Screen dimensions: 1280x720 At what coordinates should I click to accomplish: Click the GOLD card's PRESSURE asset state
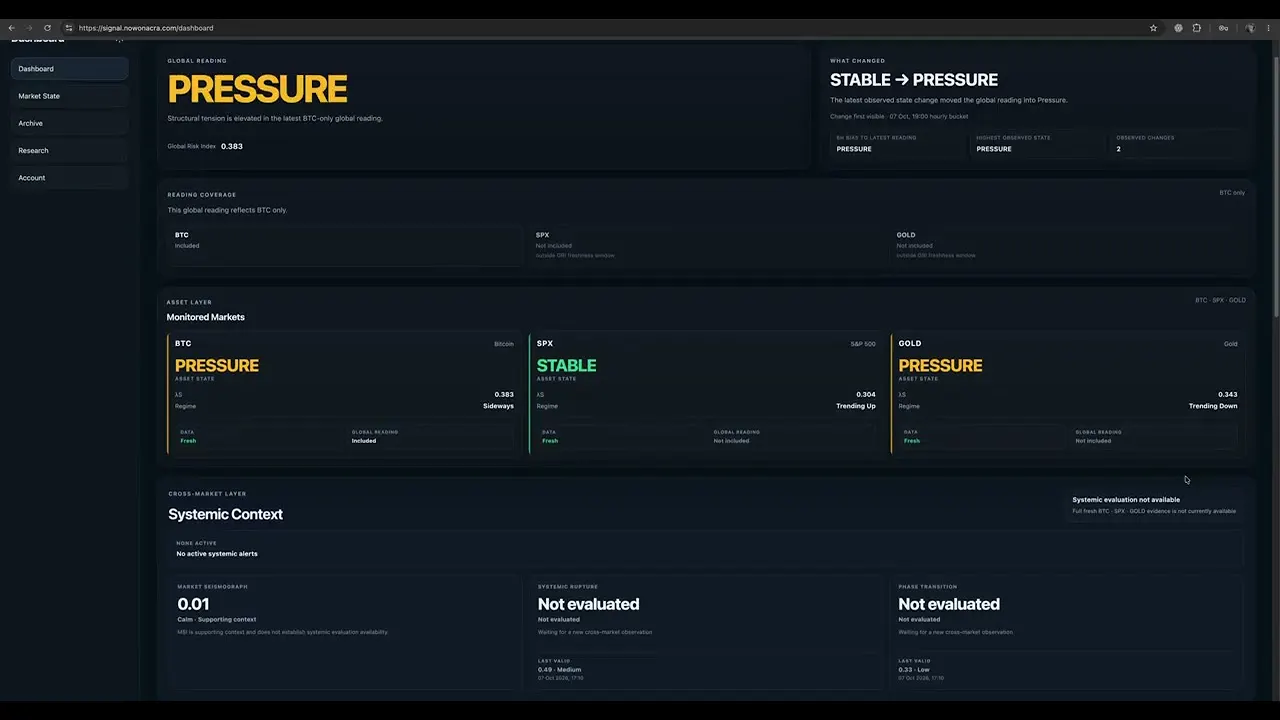(940, 366)
